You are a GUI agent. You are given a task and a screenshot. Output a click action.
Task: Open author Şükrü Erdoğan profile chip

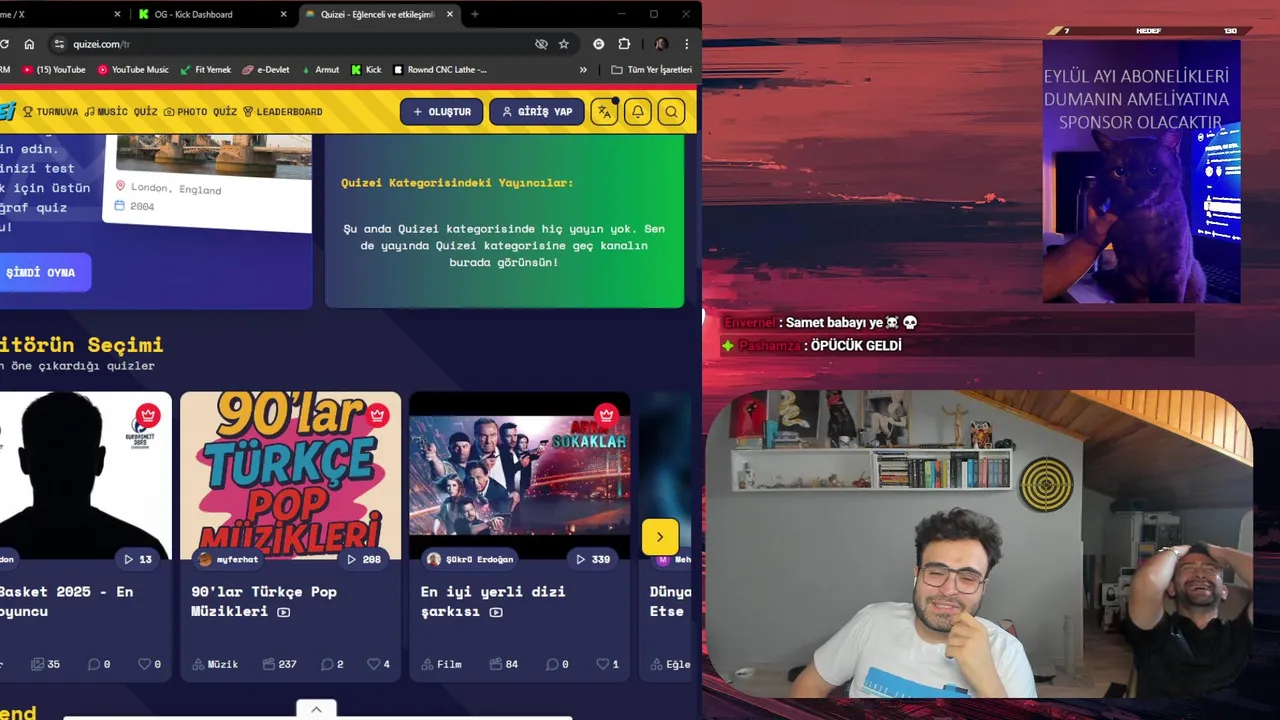tap(470, 559)
